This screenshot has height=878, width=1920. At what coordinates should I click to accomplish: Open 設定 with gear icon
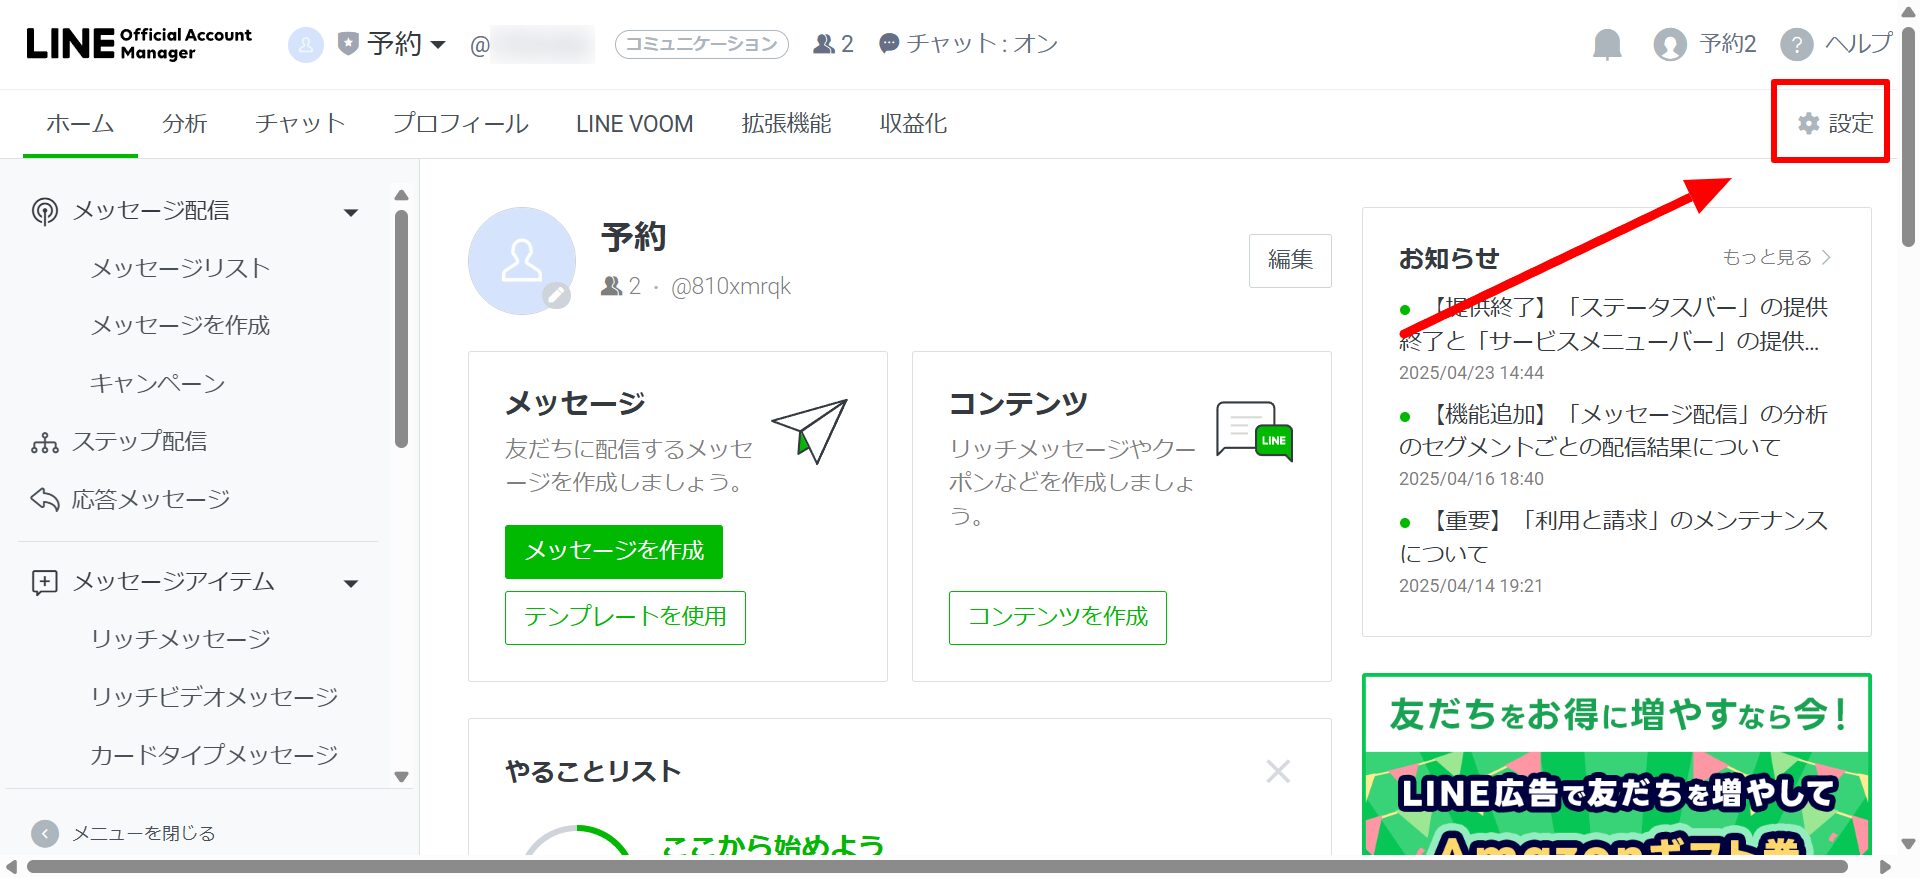[x=1834, y=123]
